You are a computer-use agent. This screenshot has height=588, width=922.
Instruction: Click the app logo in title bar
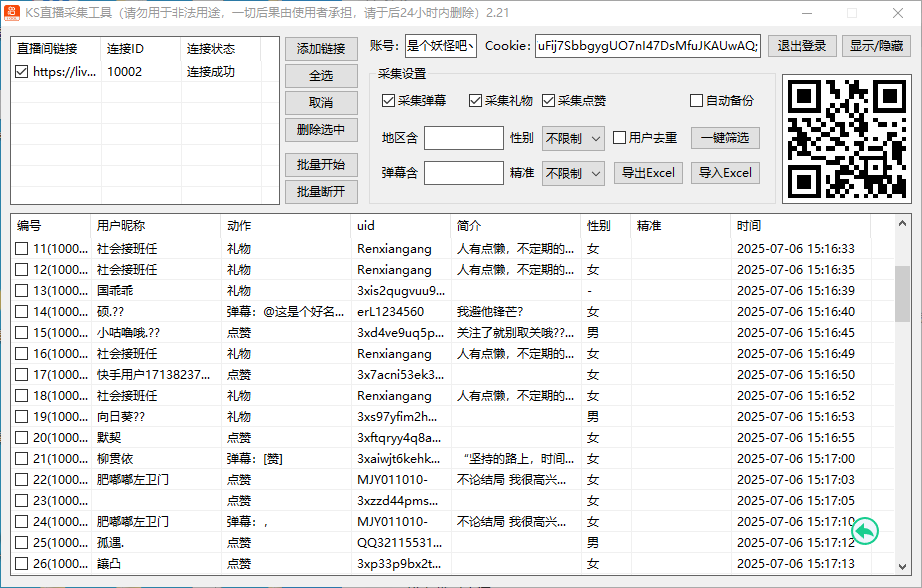[13, 14]
